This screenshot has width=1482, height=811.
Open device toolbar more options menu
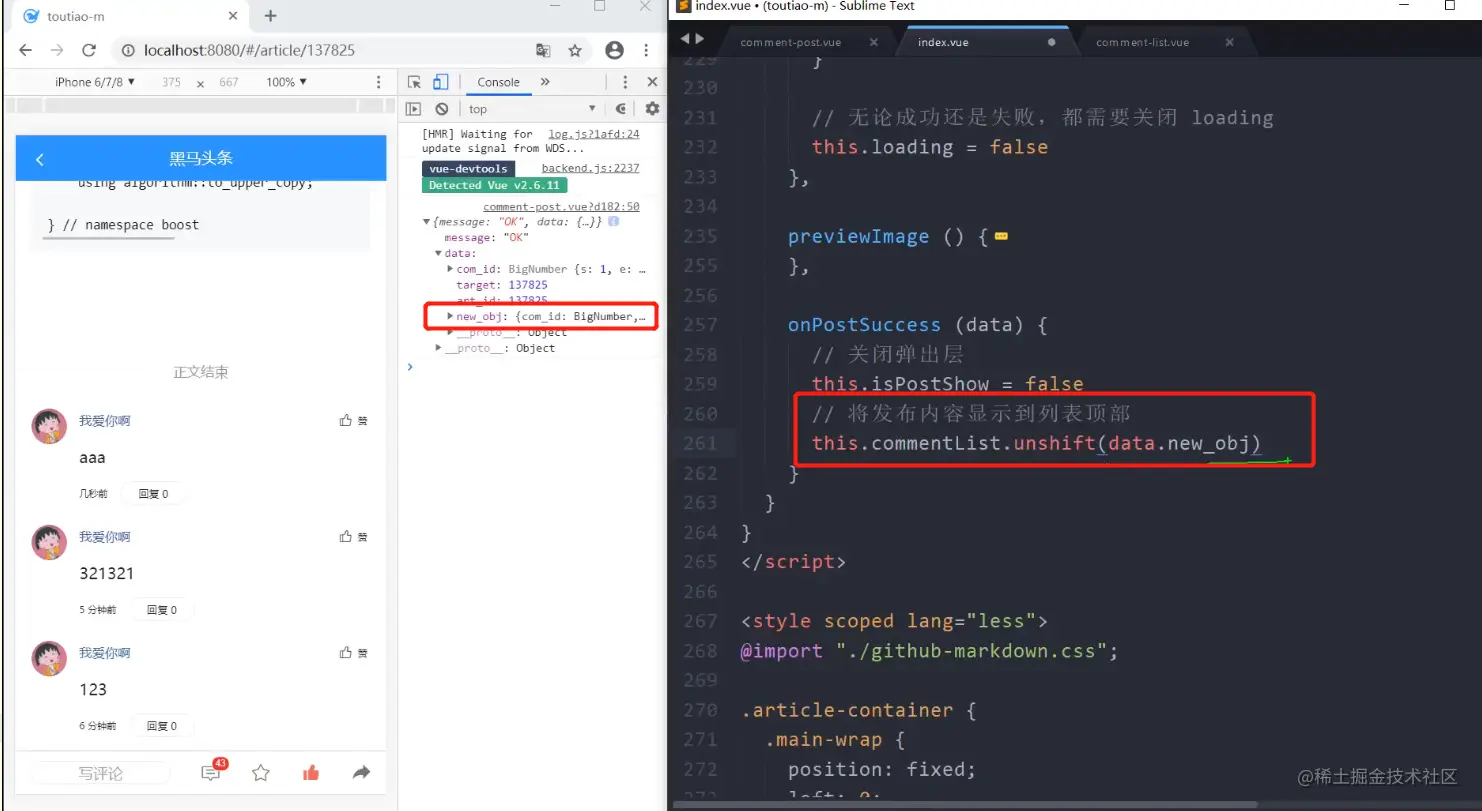[378, 82]
